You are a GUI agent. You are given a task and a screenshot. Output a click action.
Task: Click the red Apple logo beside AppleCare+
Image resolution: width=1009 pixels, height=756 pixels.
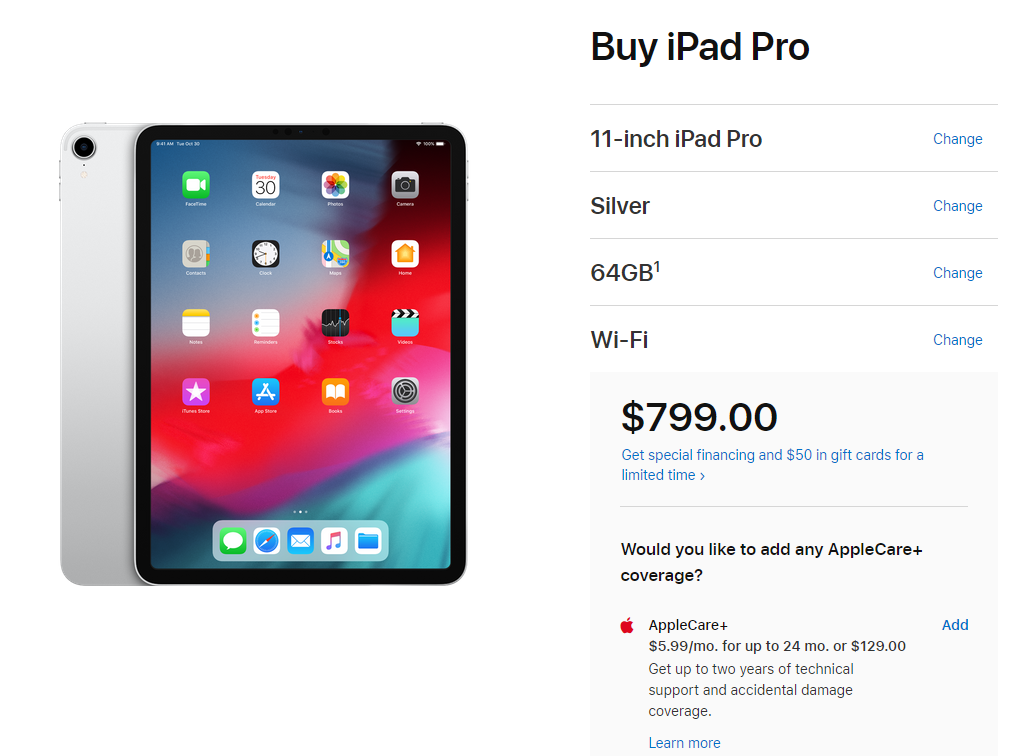(x=627, y=625)
